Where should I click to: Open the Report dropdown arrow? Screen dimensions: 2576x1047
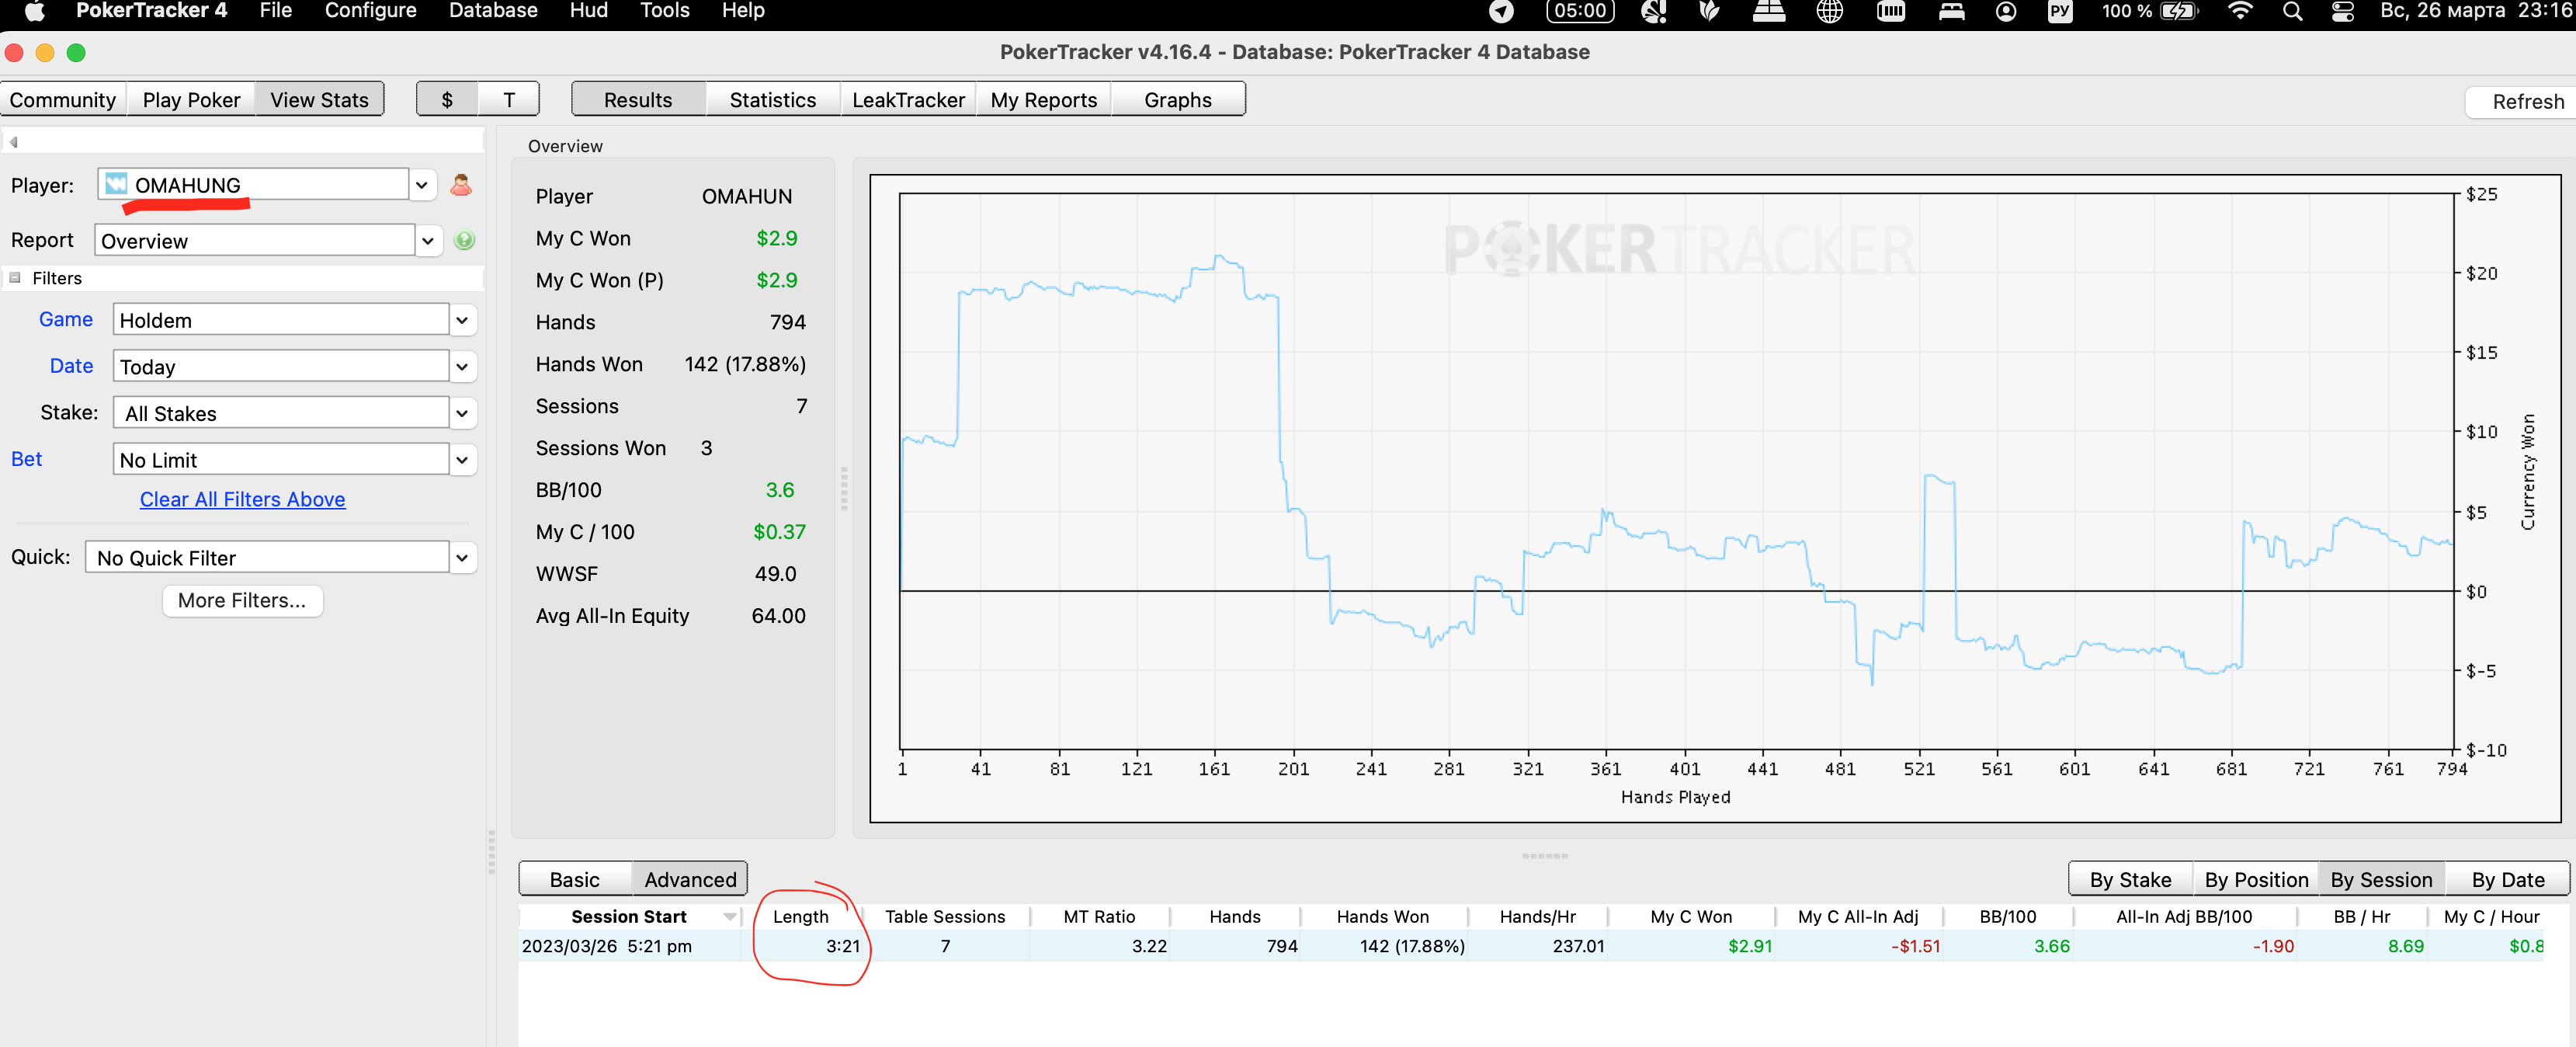[427, 241]
